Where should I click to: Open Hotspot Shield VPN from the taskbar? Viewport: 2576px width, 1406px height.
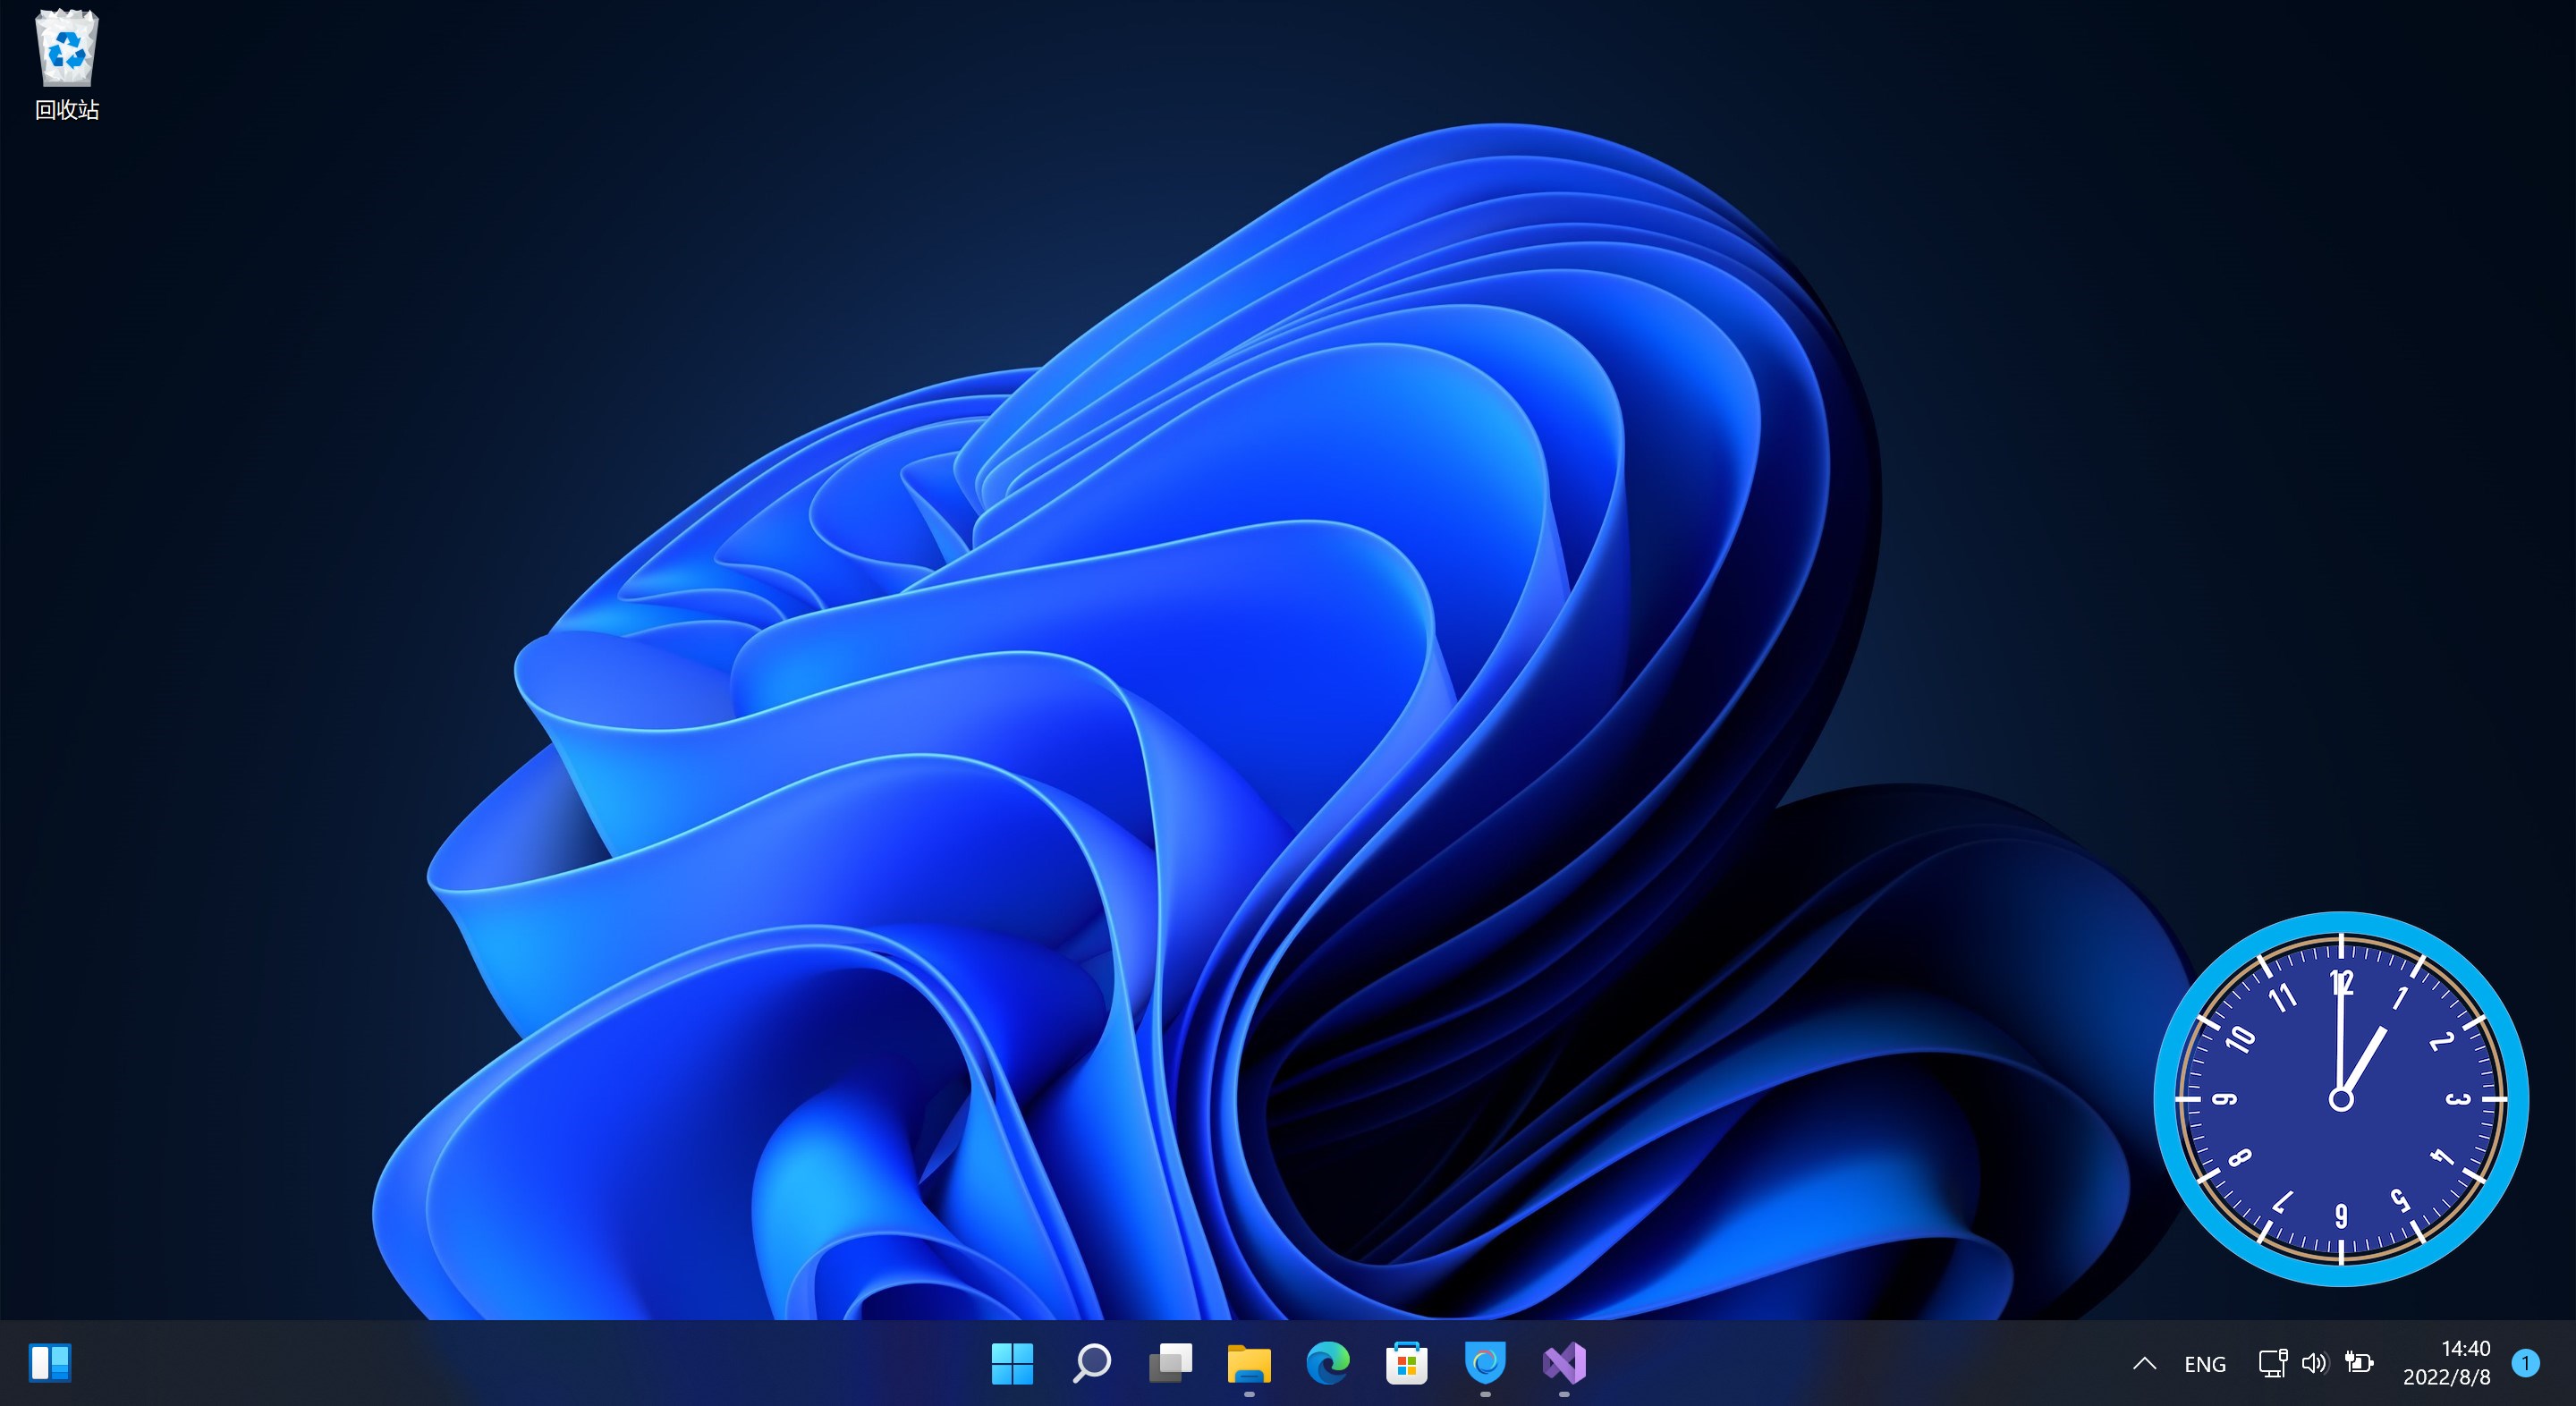[1485, 1363]
